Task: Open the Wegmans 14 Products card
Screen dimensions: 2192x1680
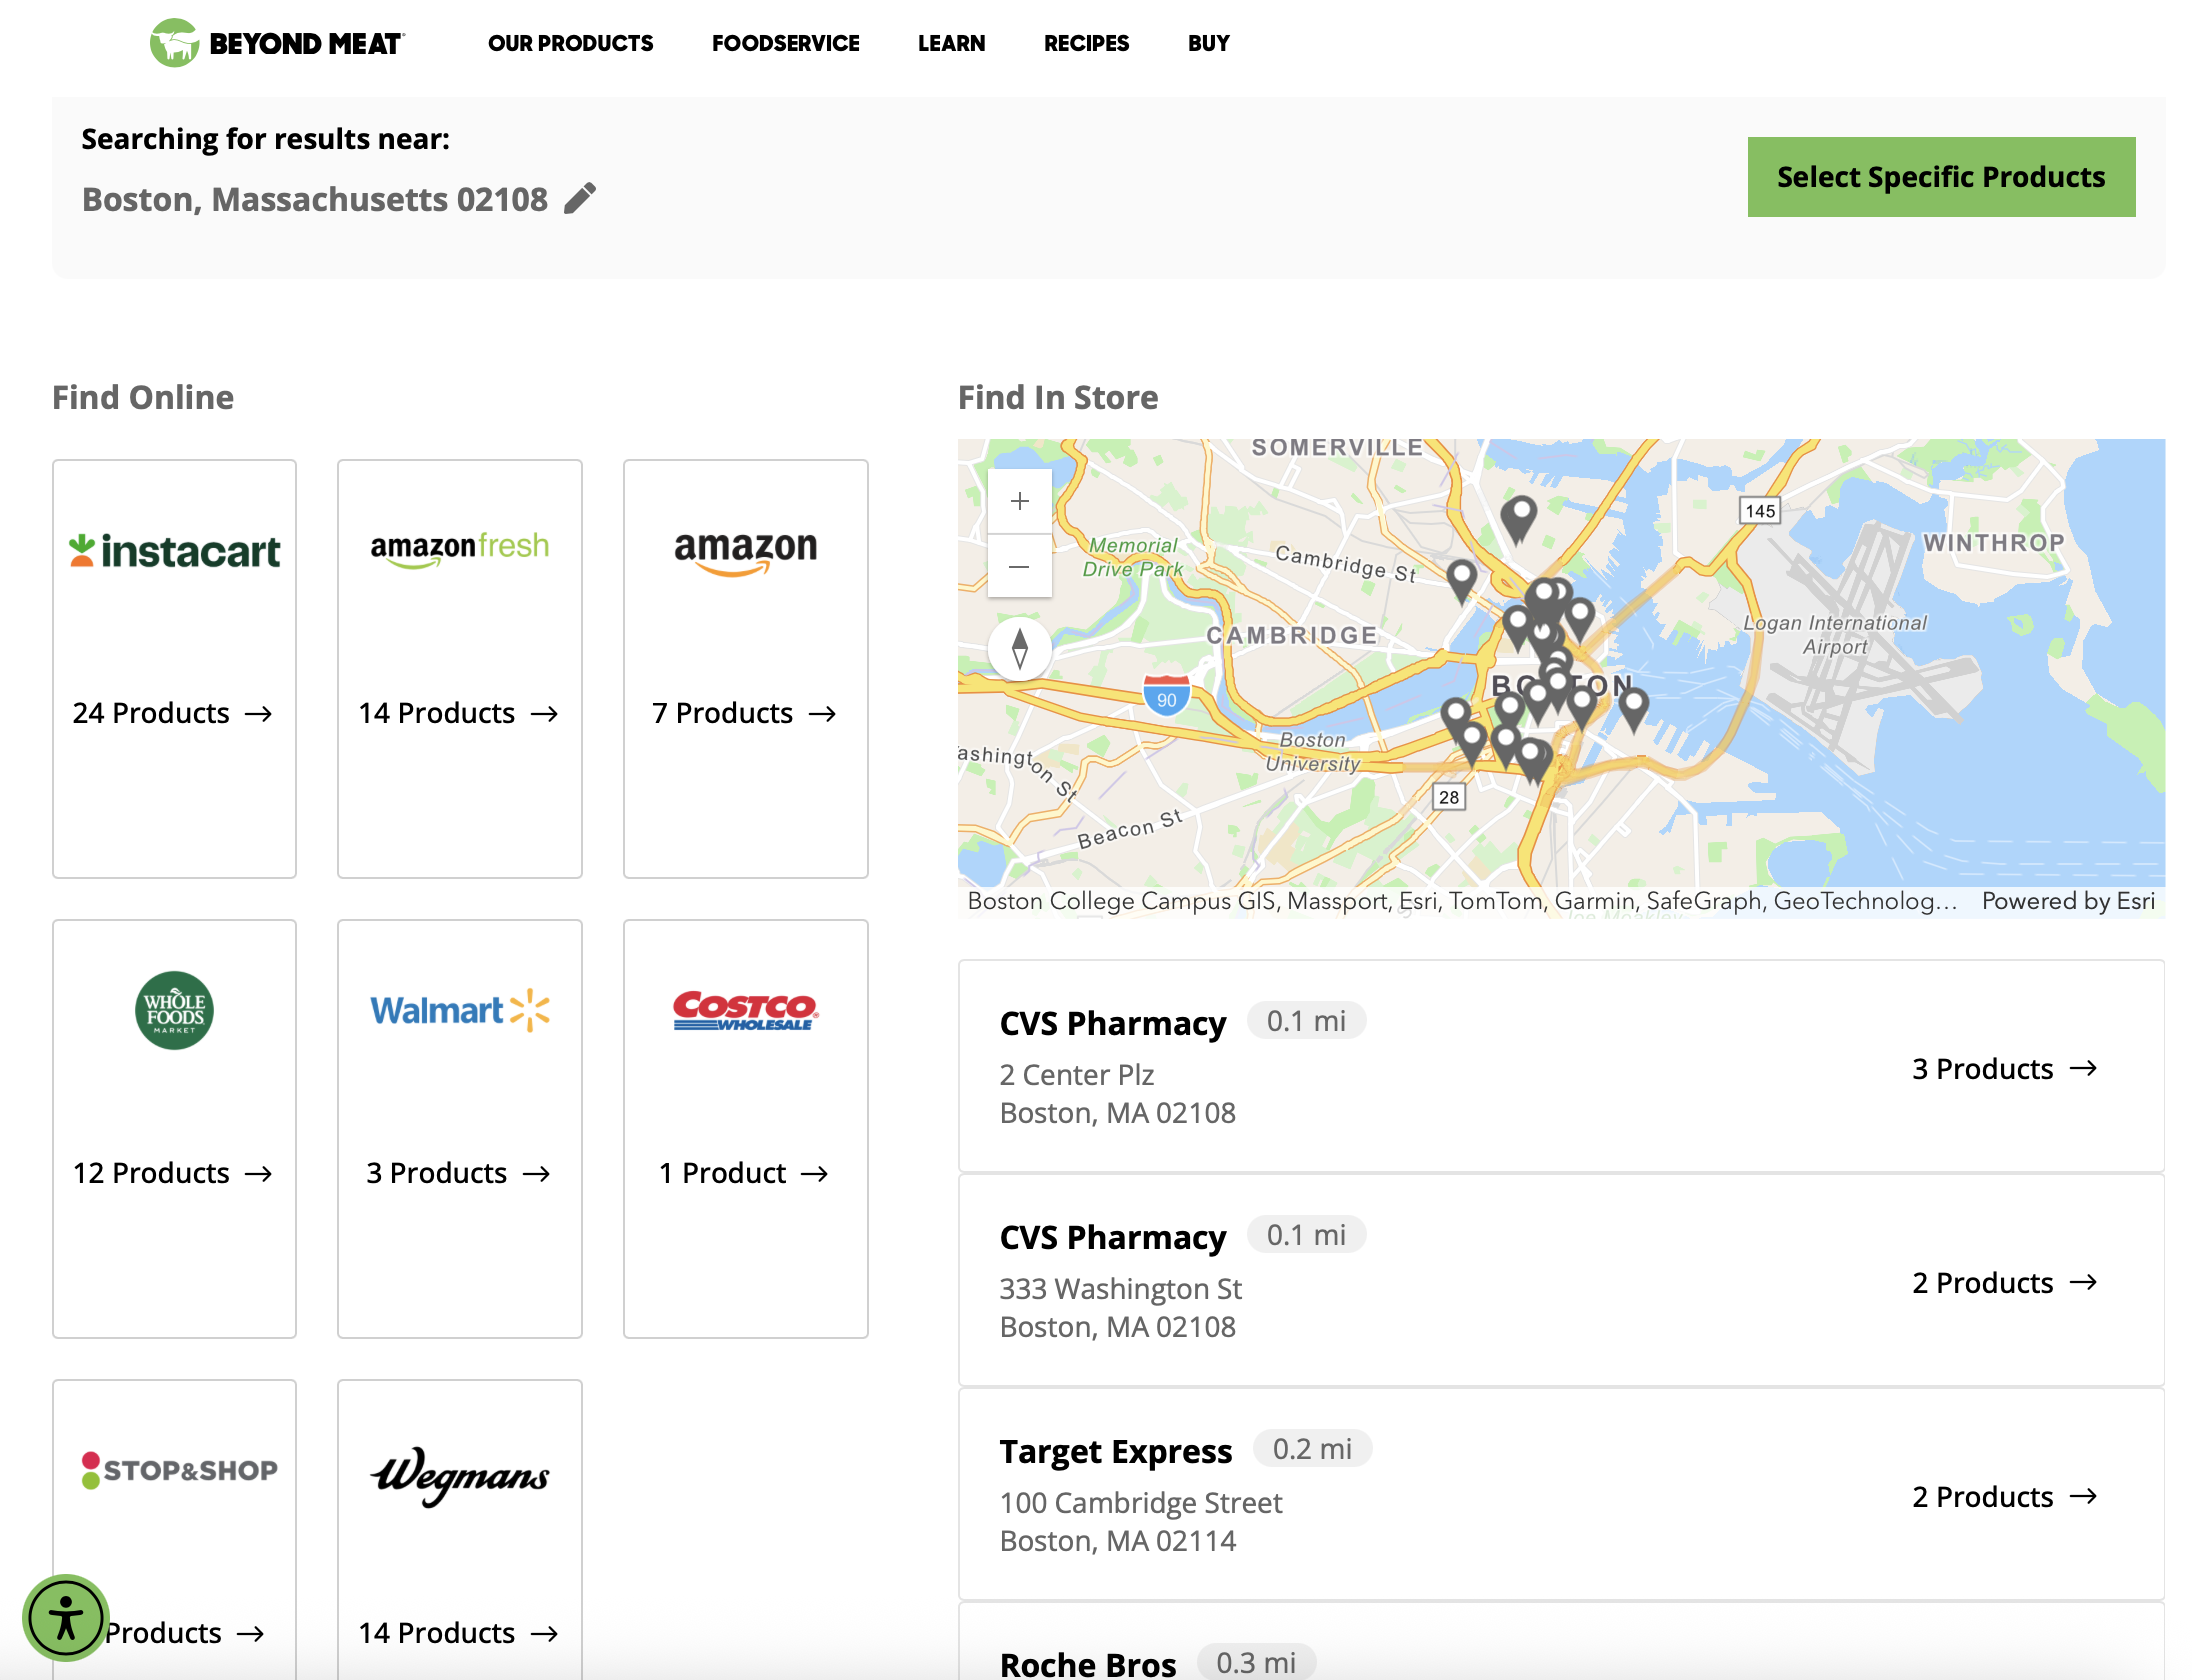Action: point(459,1528)
